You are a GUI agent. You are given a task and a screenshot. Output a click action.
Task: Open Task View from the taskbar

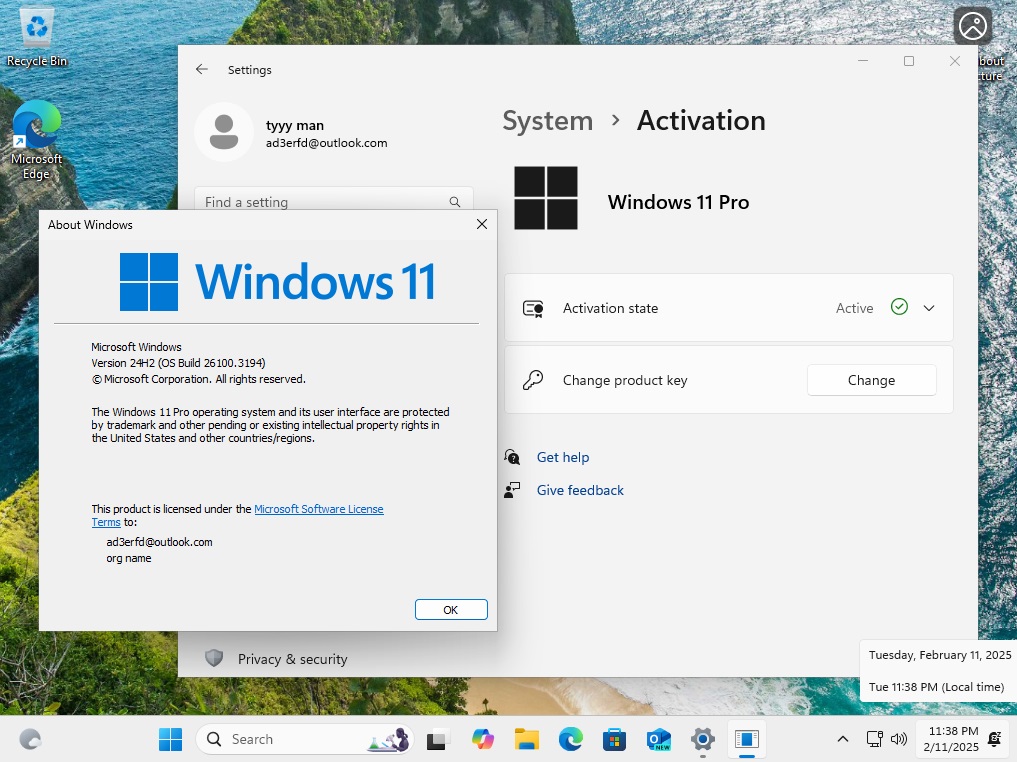pos(436,739)
